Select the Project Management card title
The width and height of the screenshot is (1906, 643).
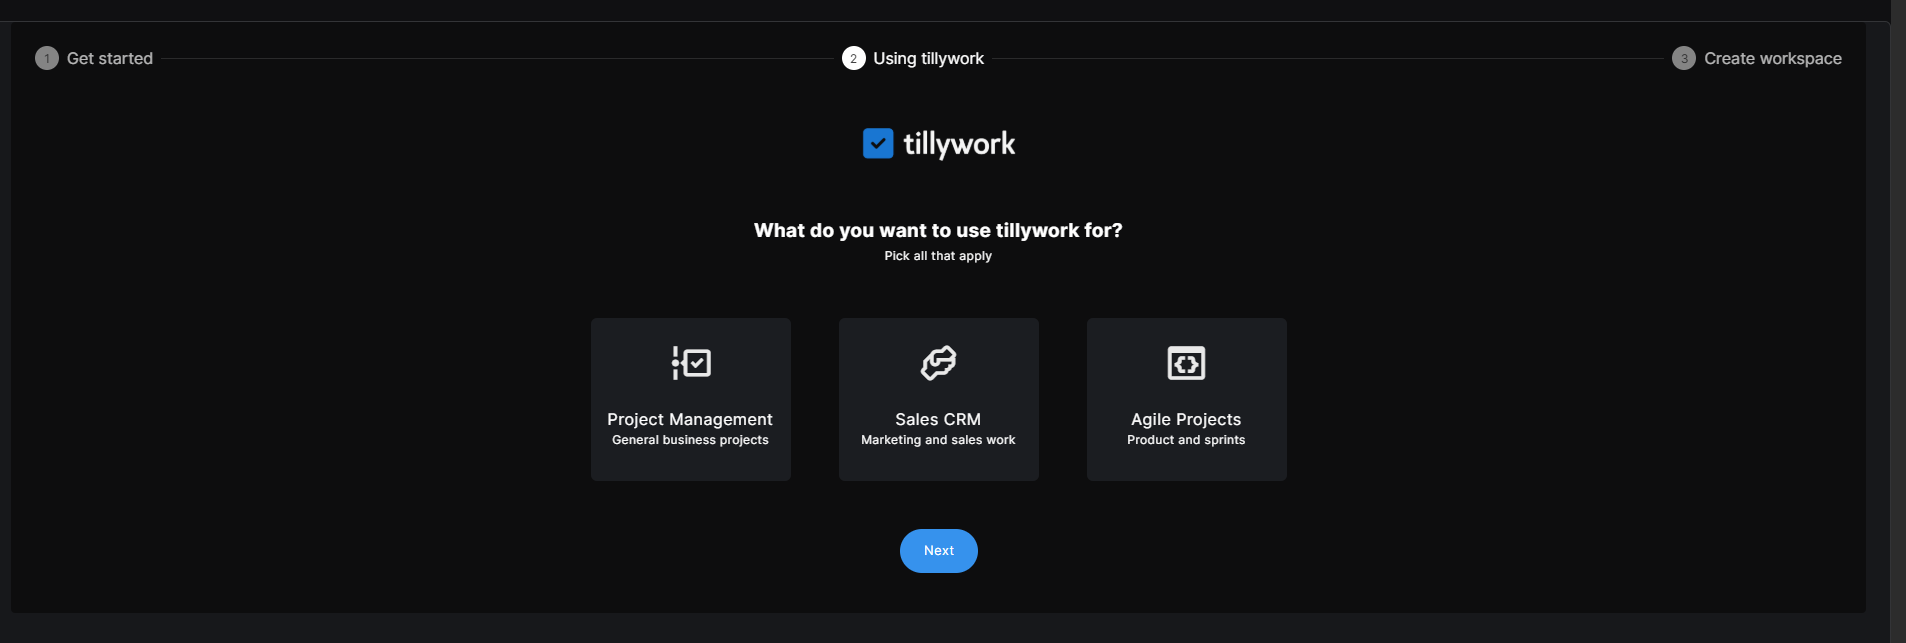pyautogui.click(x=690, y=419)
